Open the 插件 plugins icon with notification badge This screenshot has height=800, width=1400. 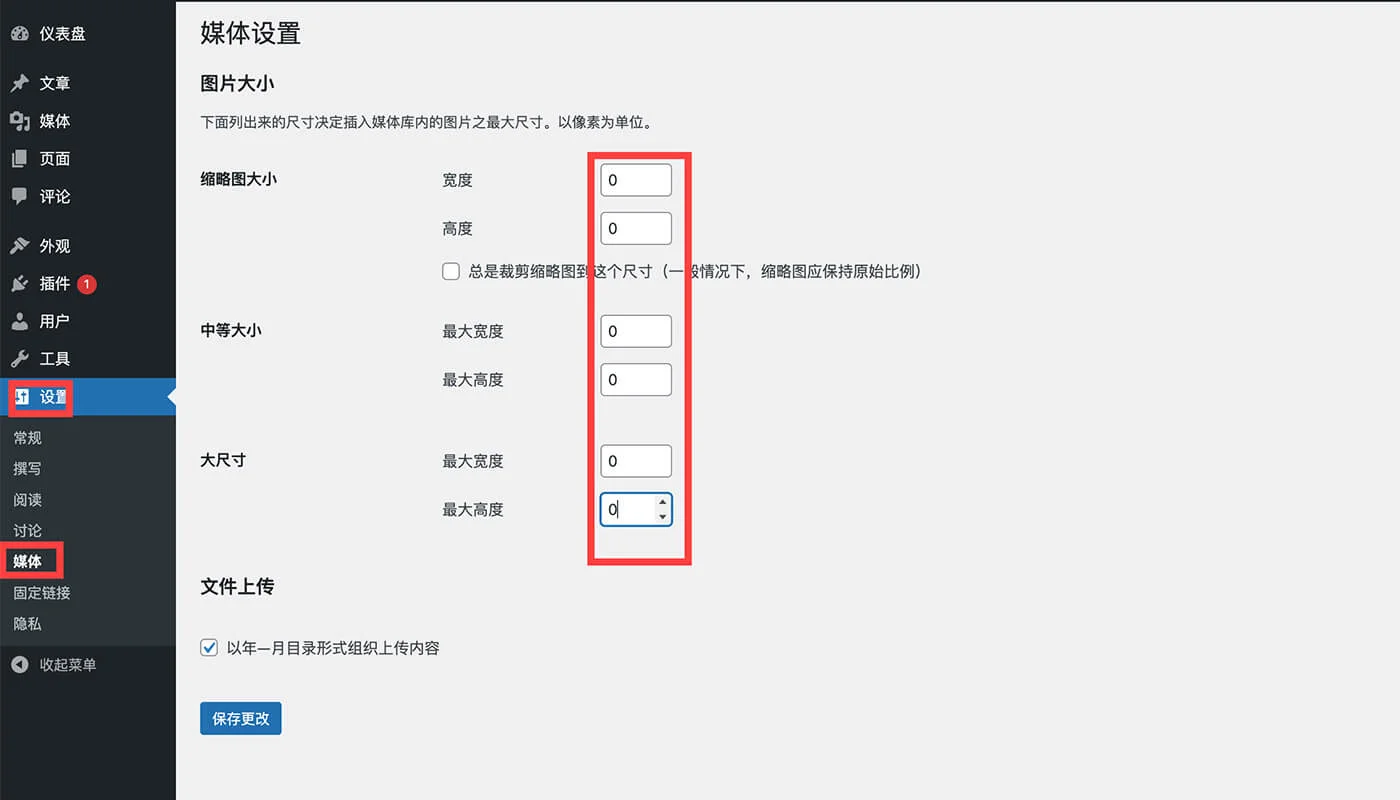22,283
